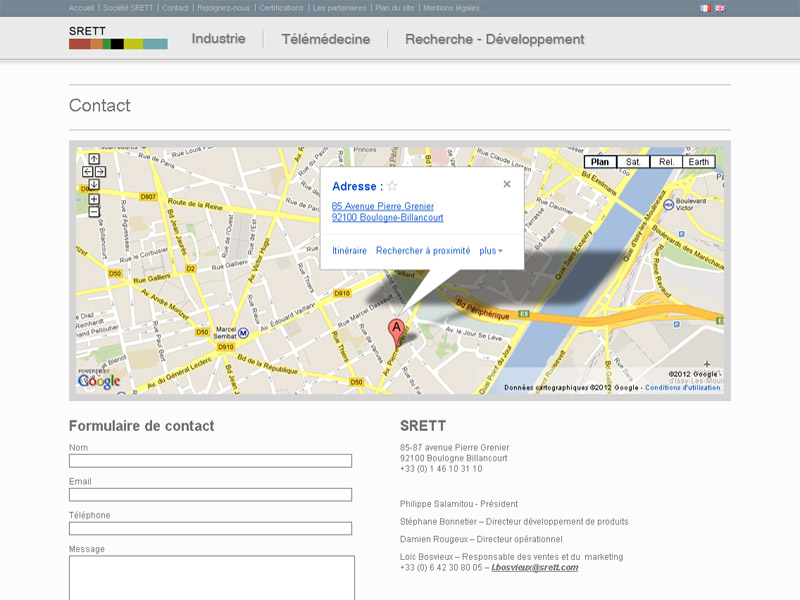Open Société SRETT in the top bar
The width and height of the screenshot is (800, 600).
click(x=128, y=8)
